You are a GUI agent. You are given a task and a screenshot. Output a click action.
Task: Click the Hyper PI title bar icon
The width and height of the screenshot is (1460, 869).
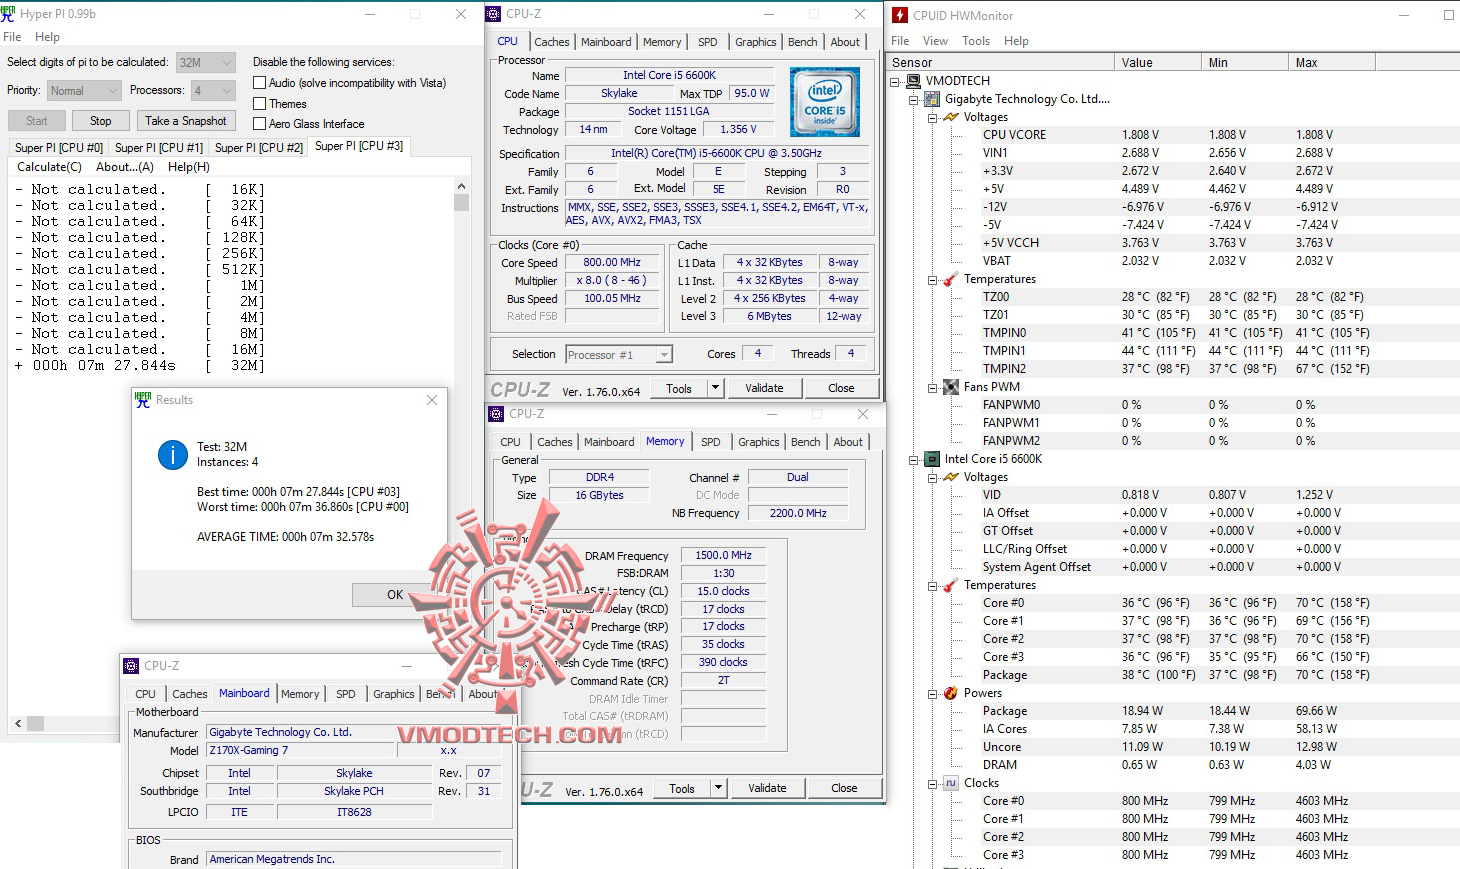pyautogui.click(x=9, y=14)
